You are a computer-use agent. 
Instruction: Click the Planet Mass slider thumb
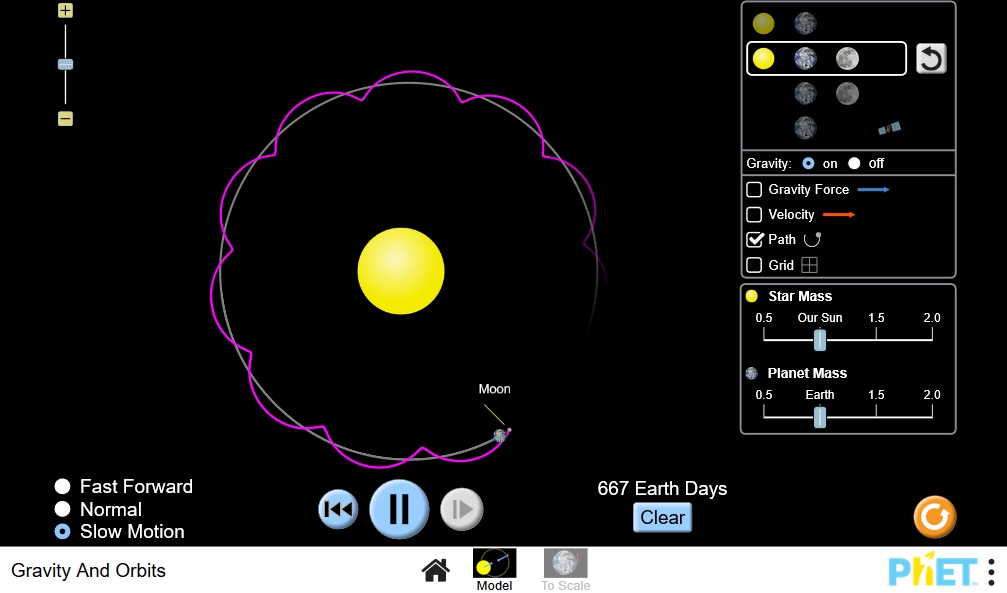click(819, 417)
